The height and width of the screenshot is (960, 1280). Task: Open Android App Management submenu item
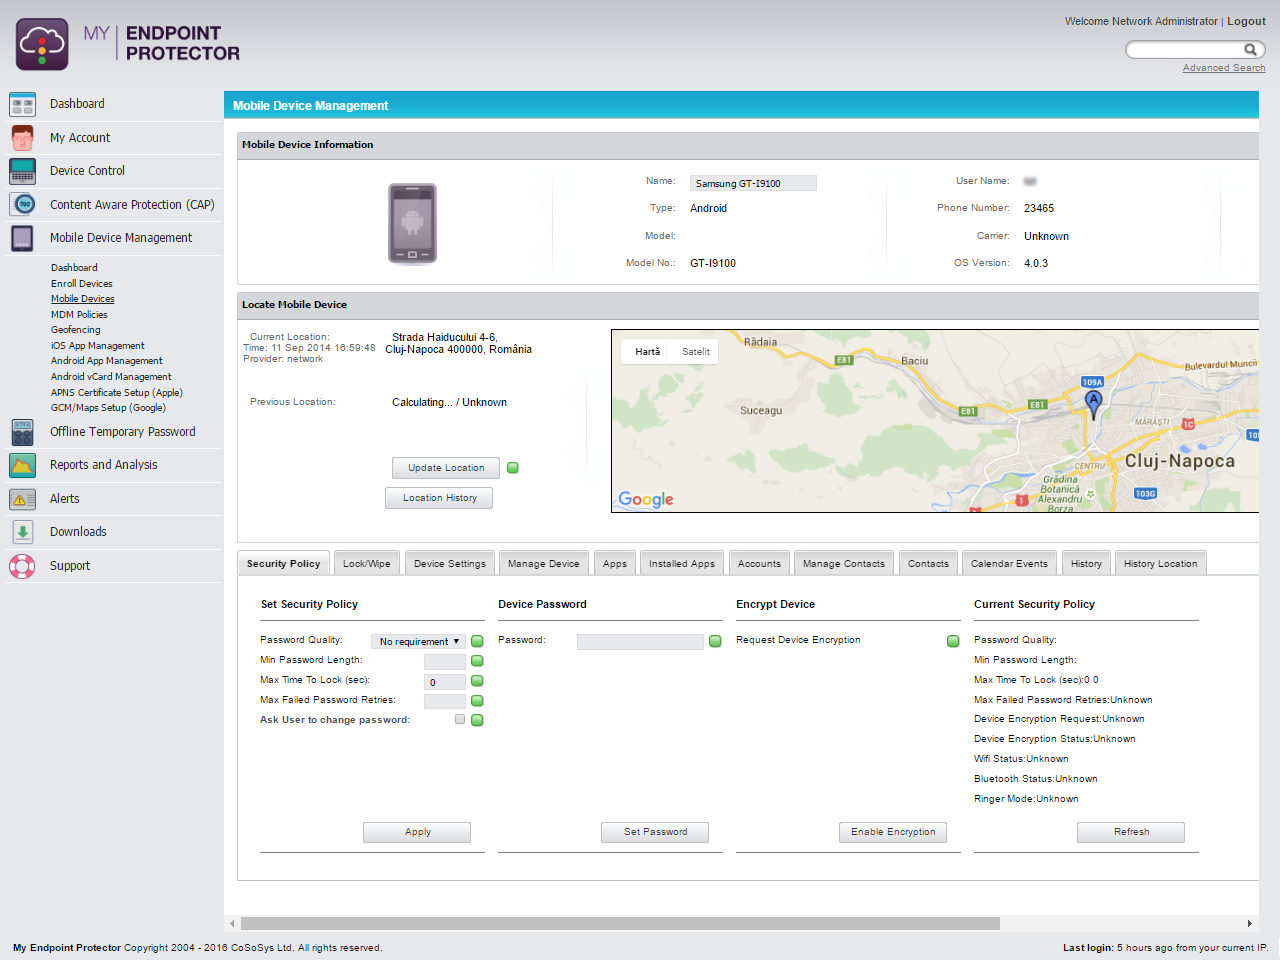(x=107, y=361)
